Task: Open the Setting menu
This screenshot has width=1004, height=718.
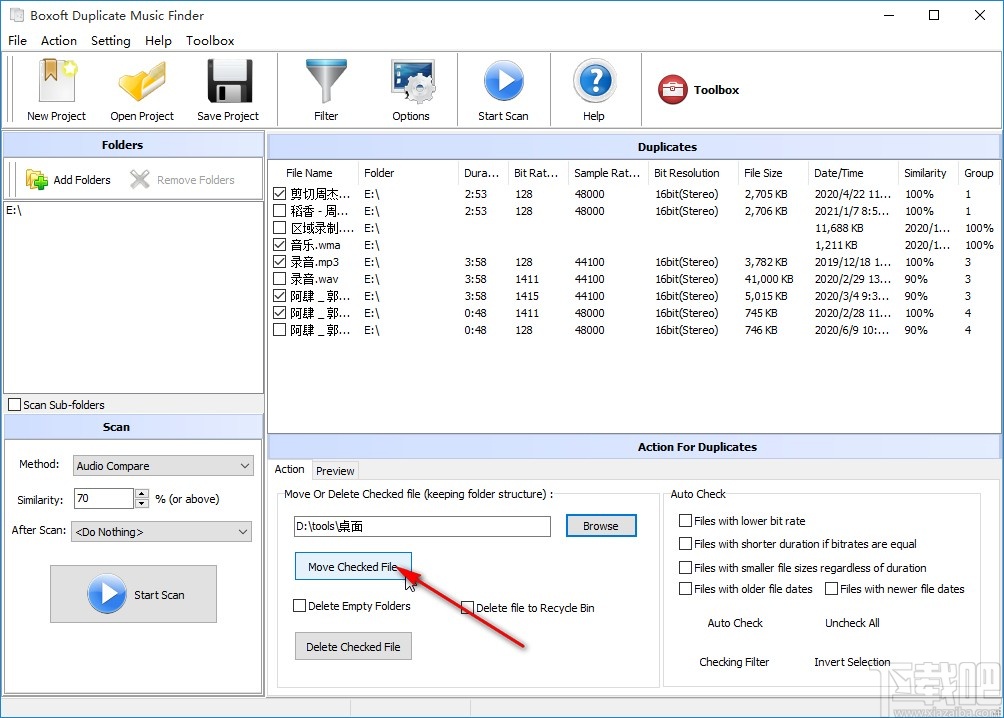Action: [x=111, y=40]
